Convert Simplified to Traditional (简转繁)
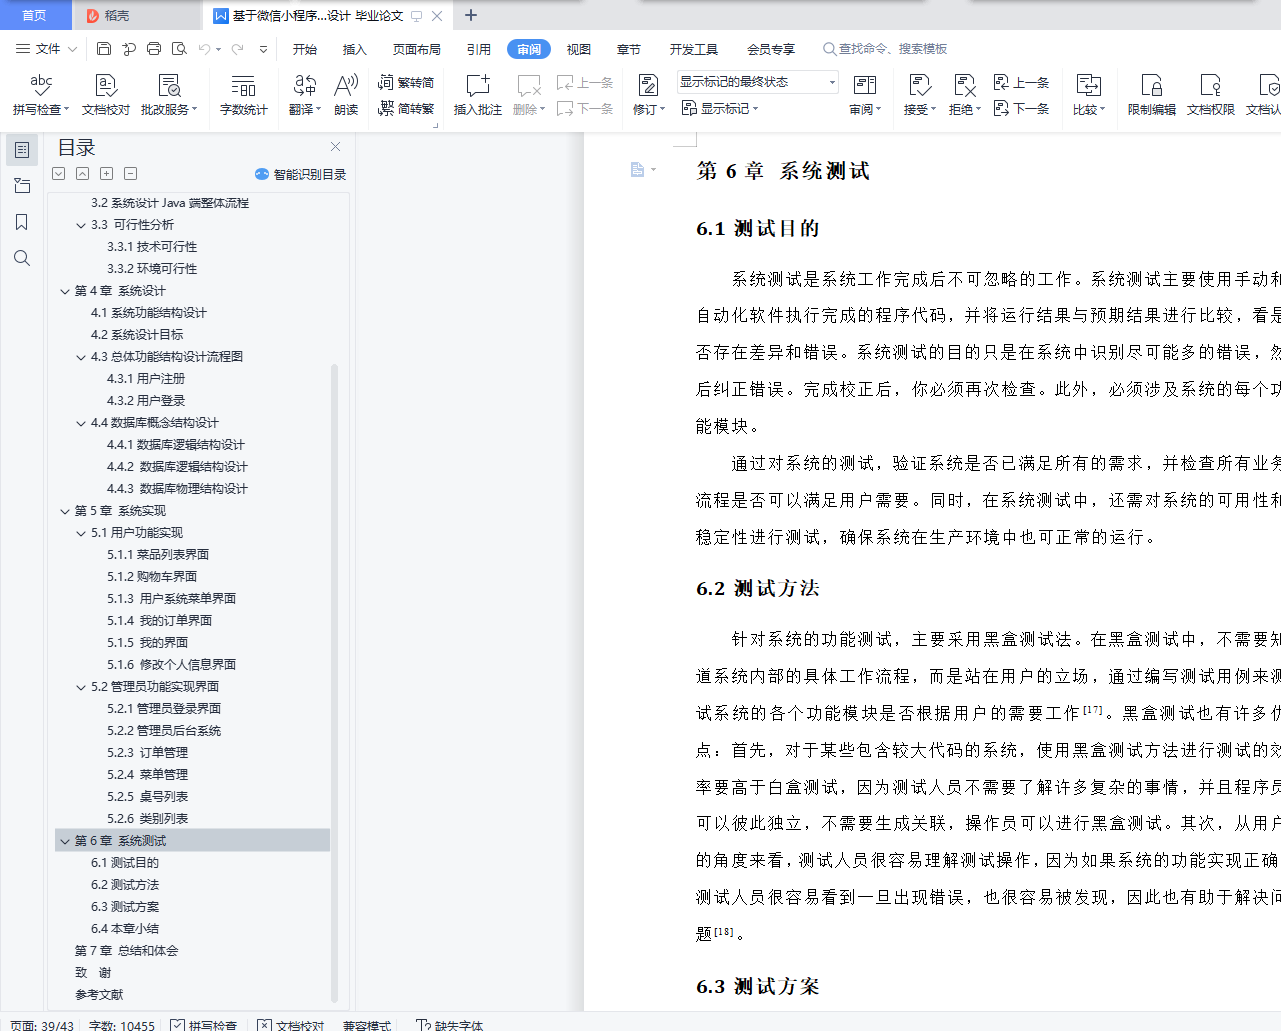The height and width of the screenshot is (1031, 1281). tap(406, 108)
